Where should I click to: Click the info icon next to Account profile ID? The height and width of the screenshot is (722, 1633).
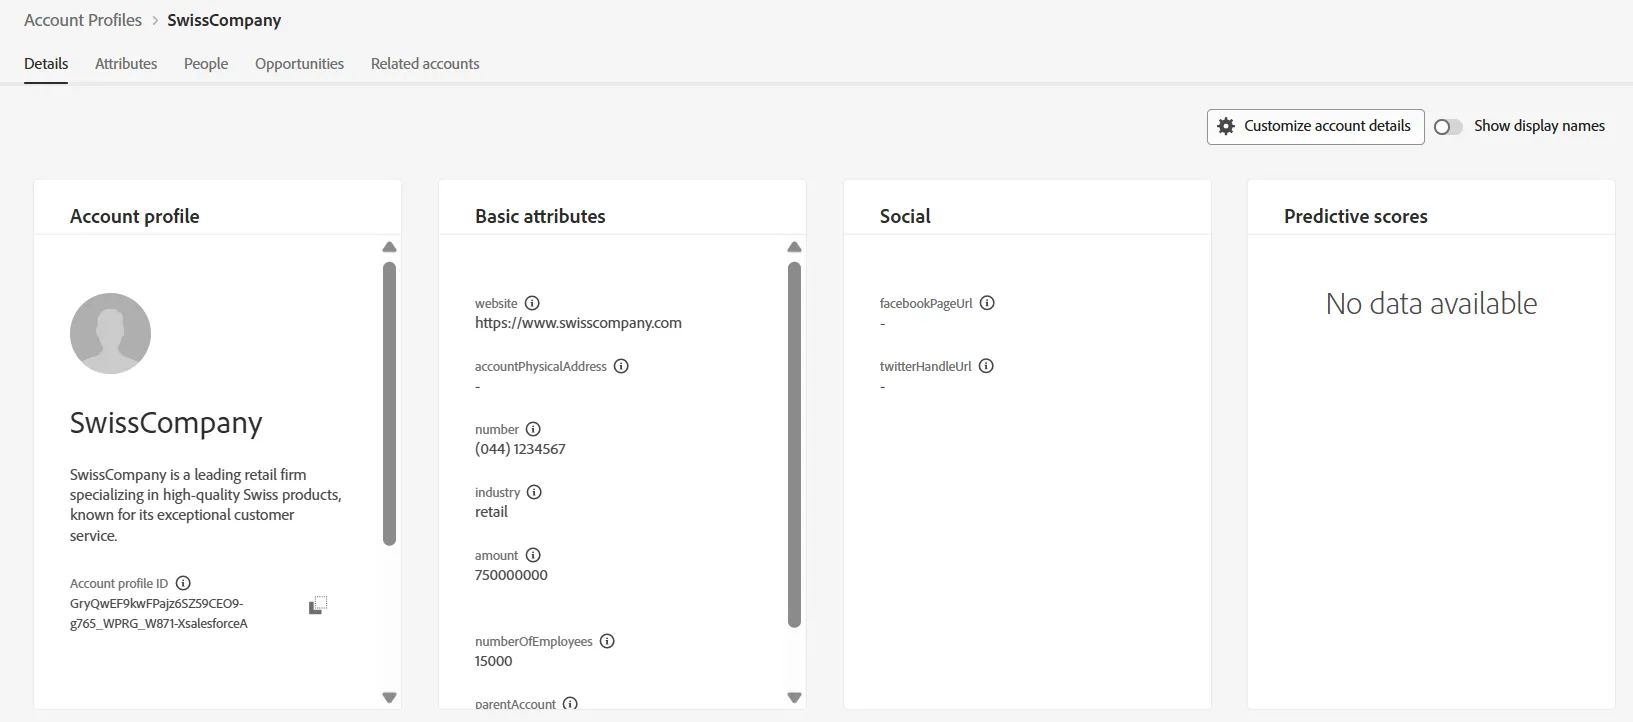coord(183,583)
